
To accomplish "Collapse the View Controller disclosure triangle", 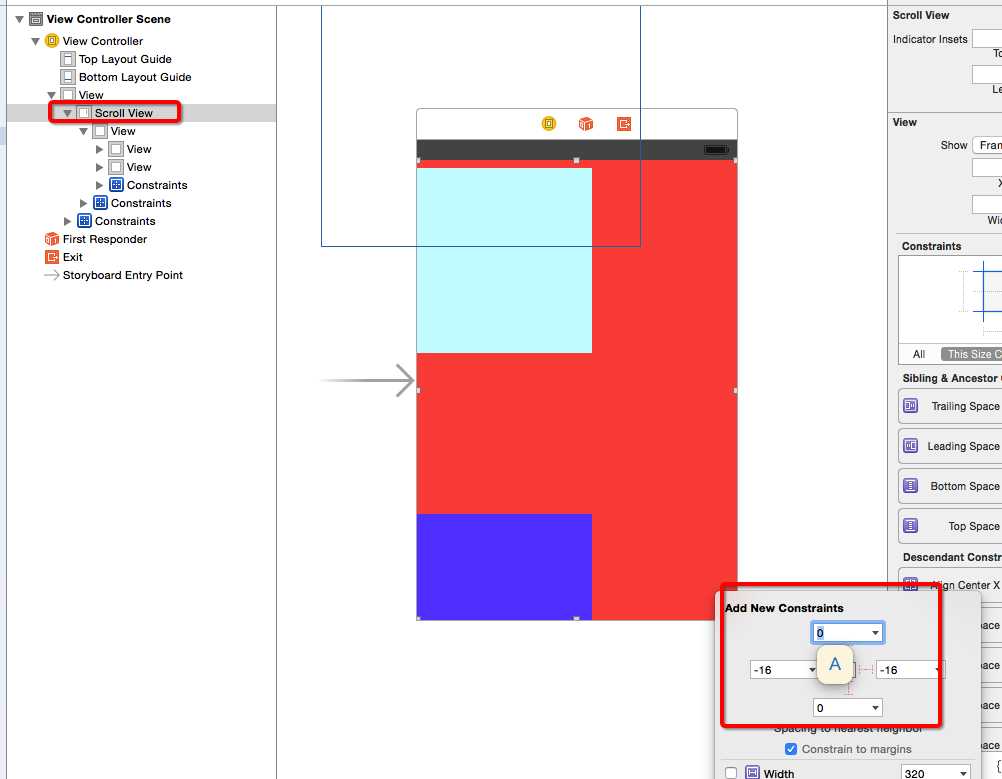I will pos(35,41).
